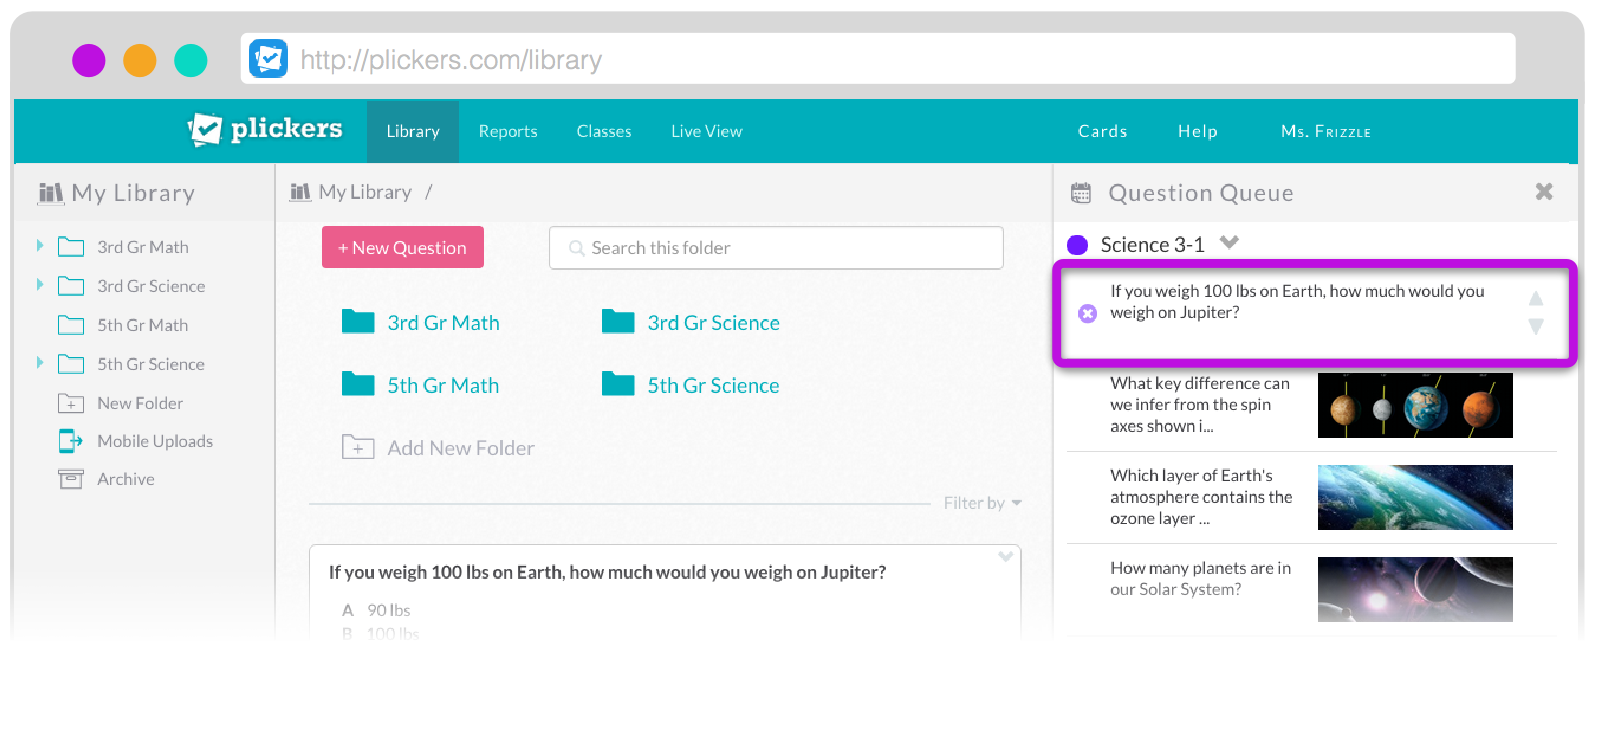Click the Search this folder field

coord(775,247)
